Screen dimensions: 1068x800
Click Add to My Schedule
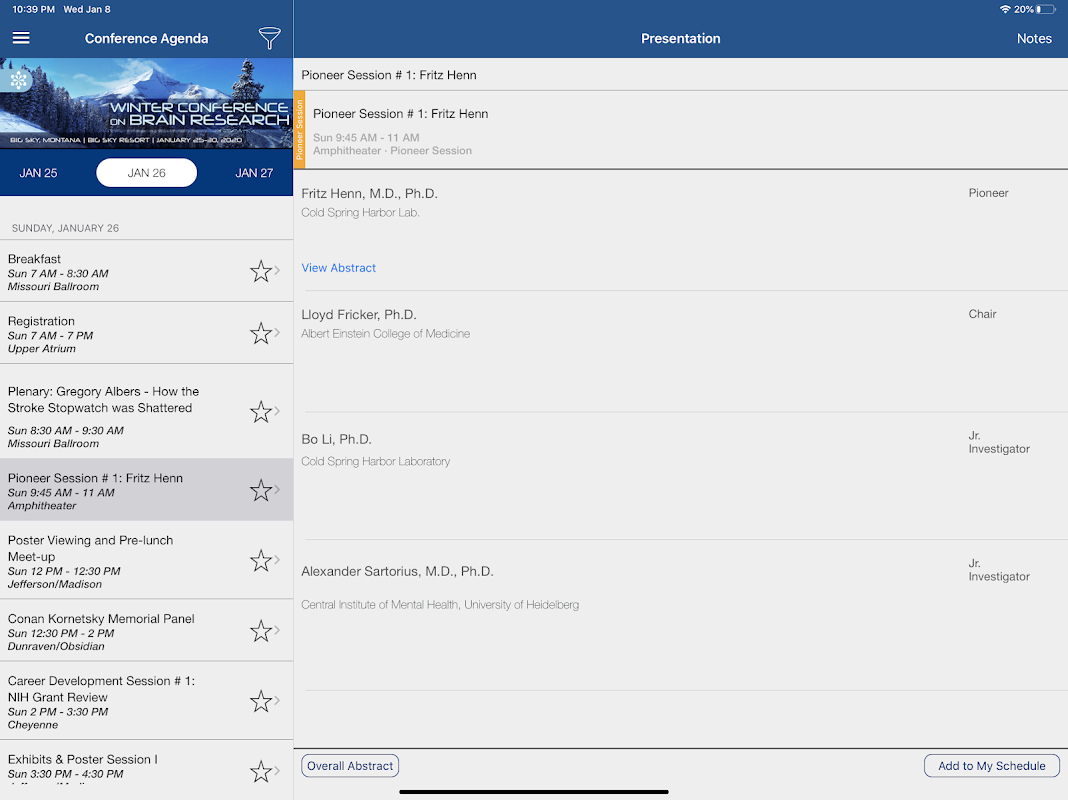(992, 766)
